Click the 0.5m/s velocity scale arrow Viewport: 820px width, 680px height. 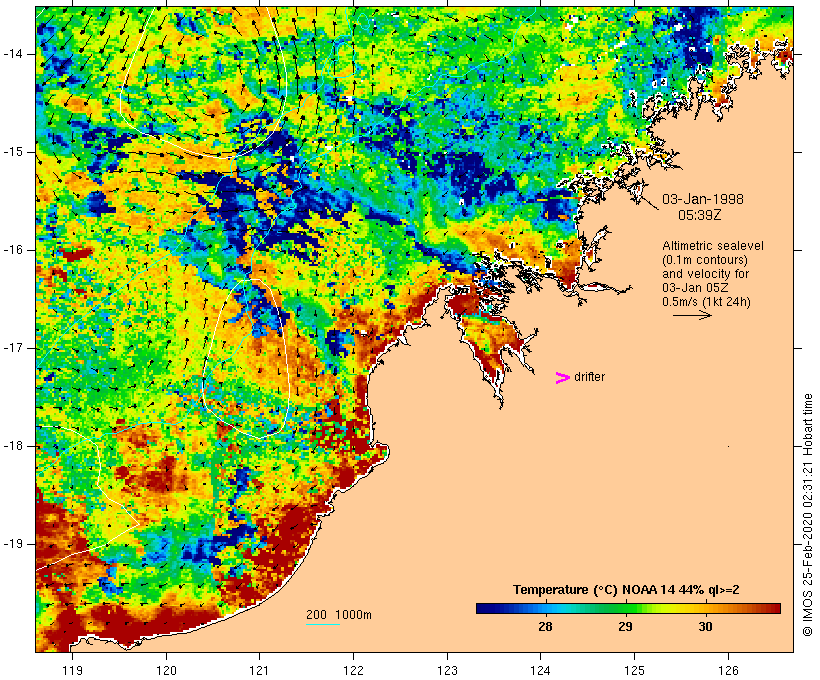coord(692,315)
